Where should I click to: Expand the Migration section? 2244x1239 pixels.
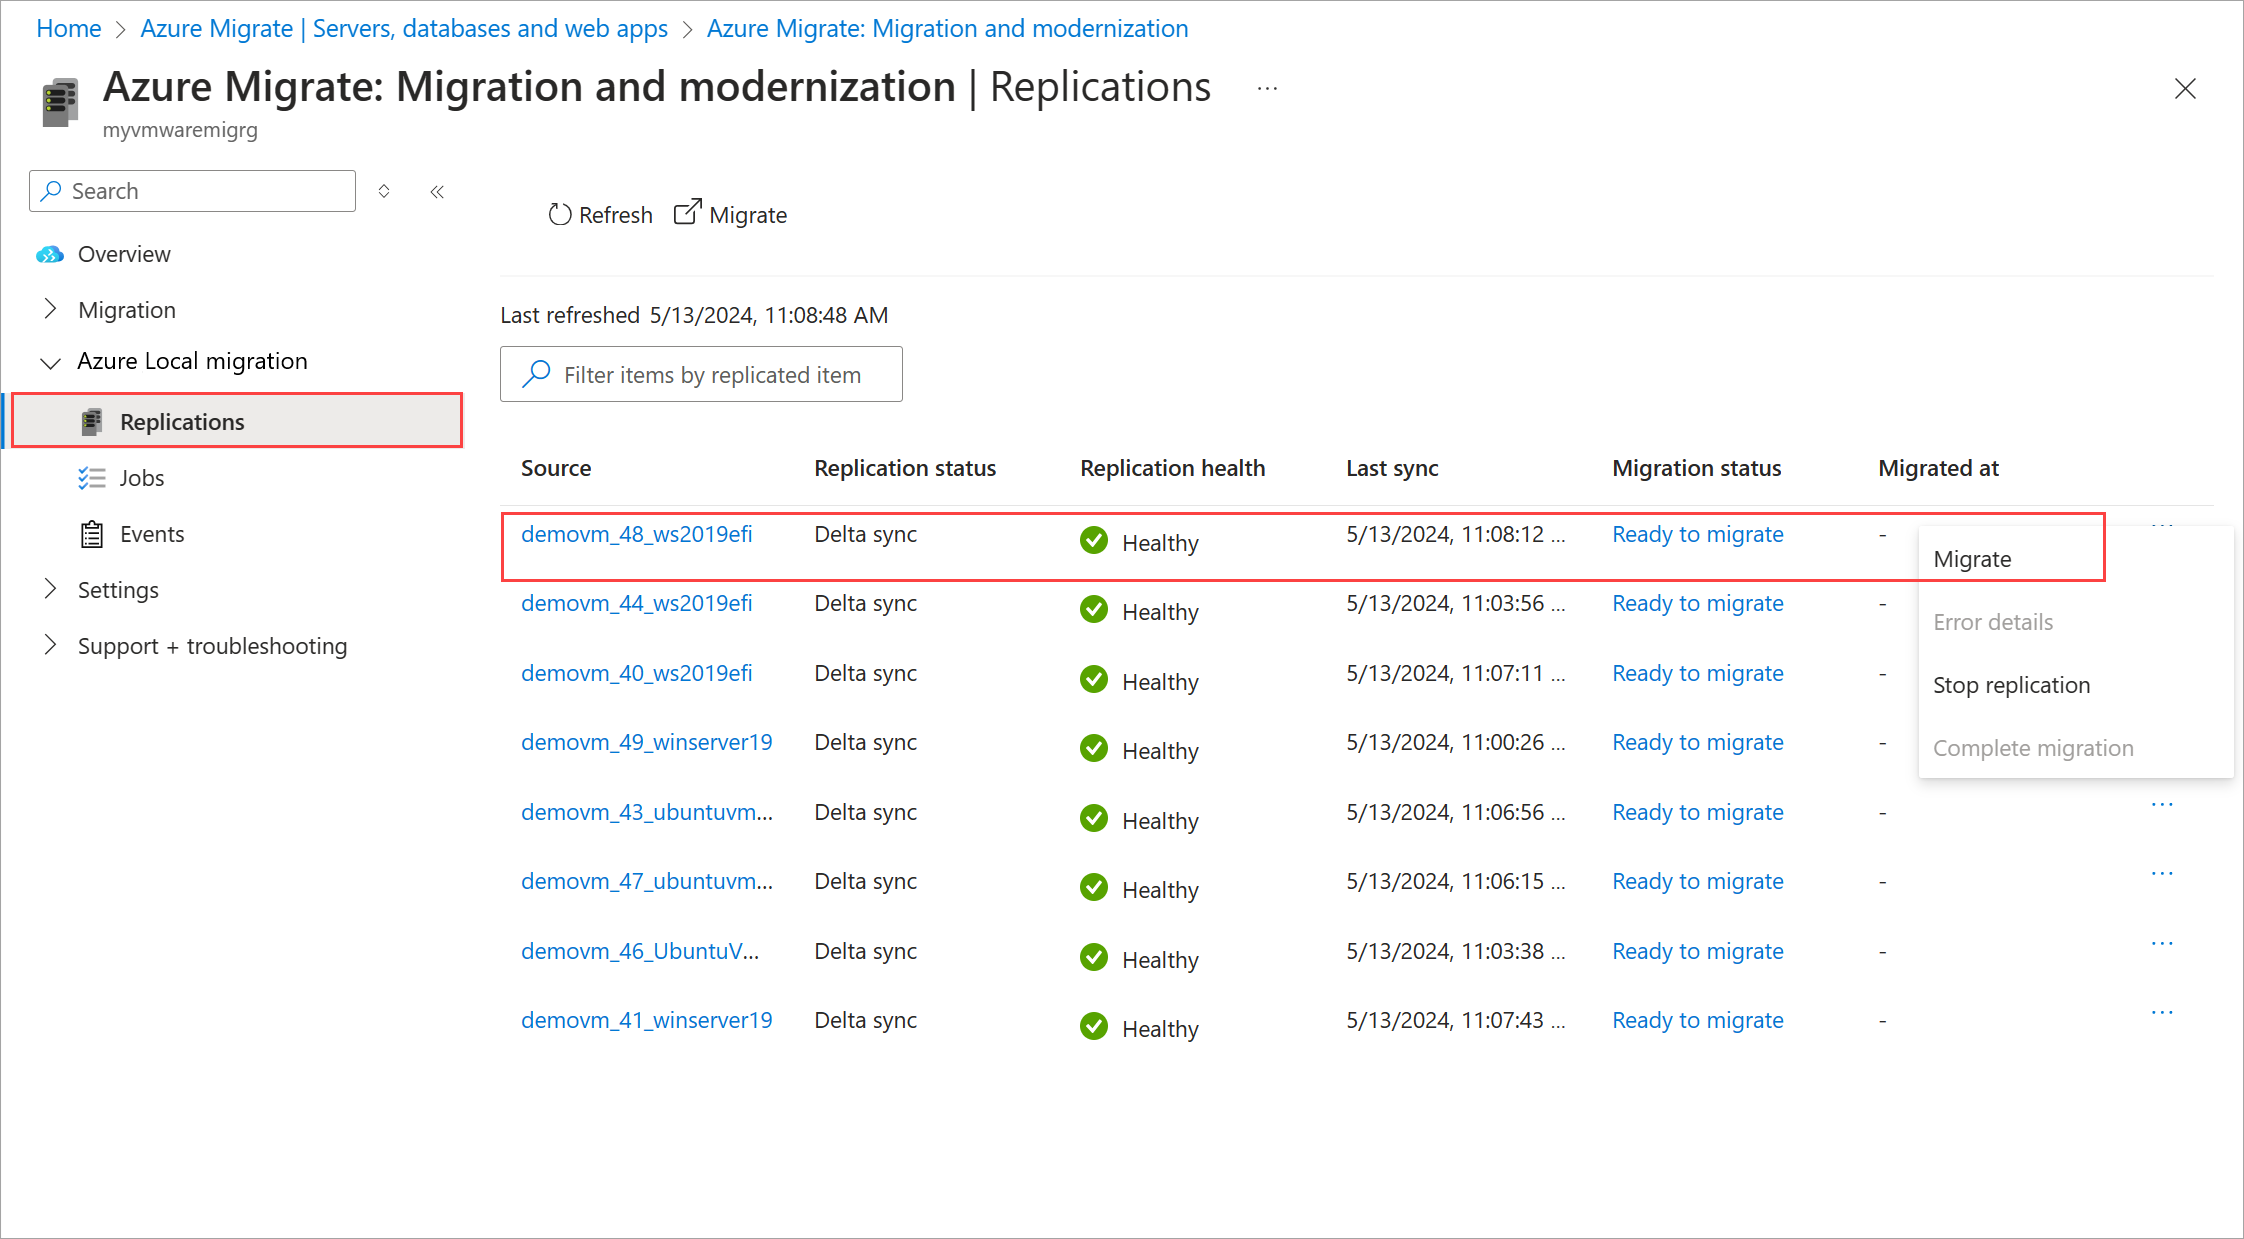point(51,309)
